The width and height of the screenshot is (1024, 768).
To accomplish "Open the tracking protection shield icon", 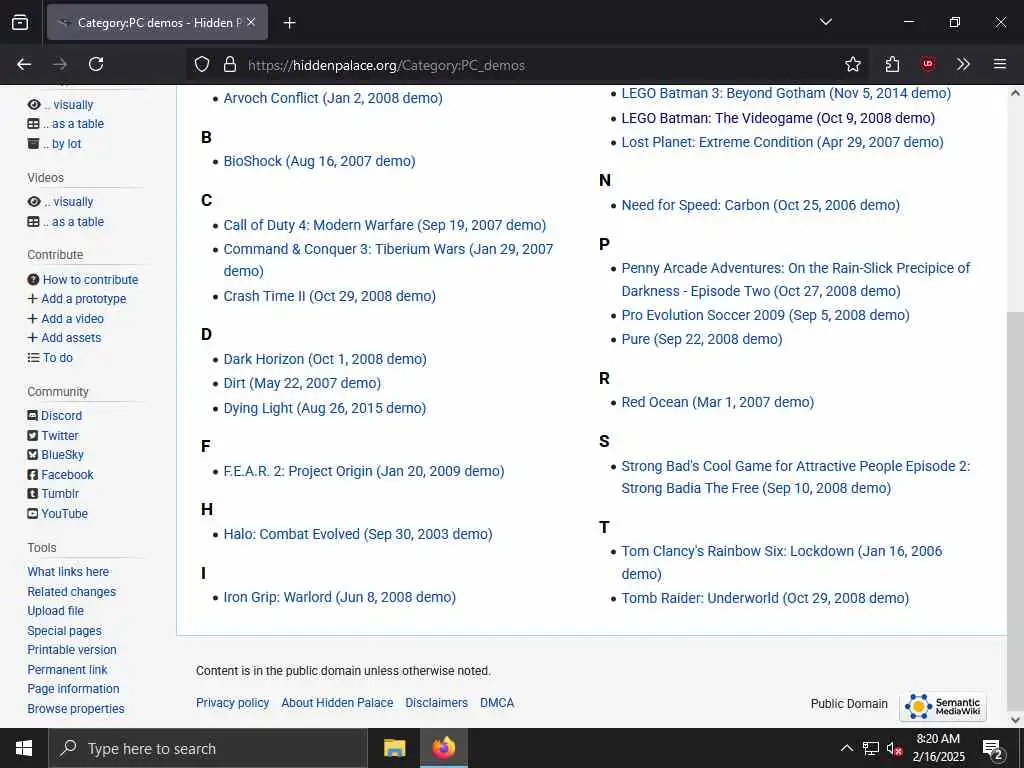I will click(x=202, y=64).
